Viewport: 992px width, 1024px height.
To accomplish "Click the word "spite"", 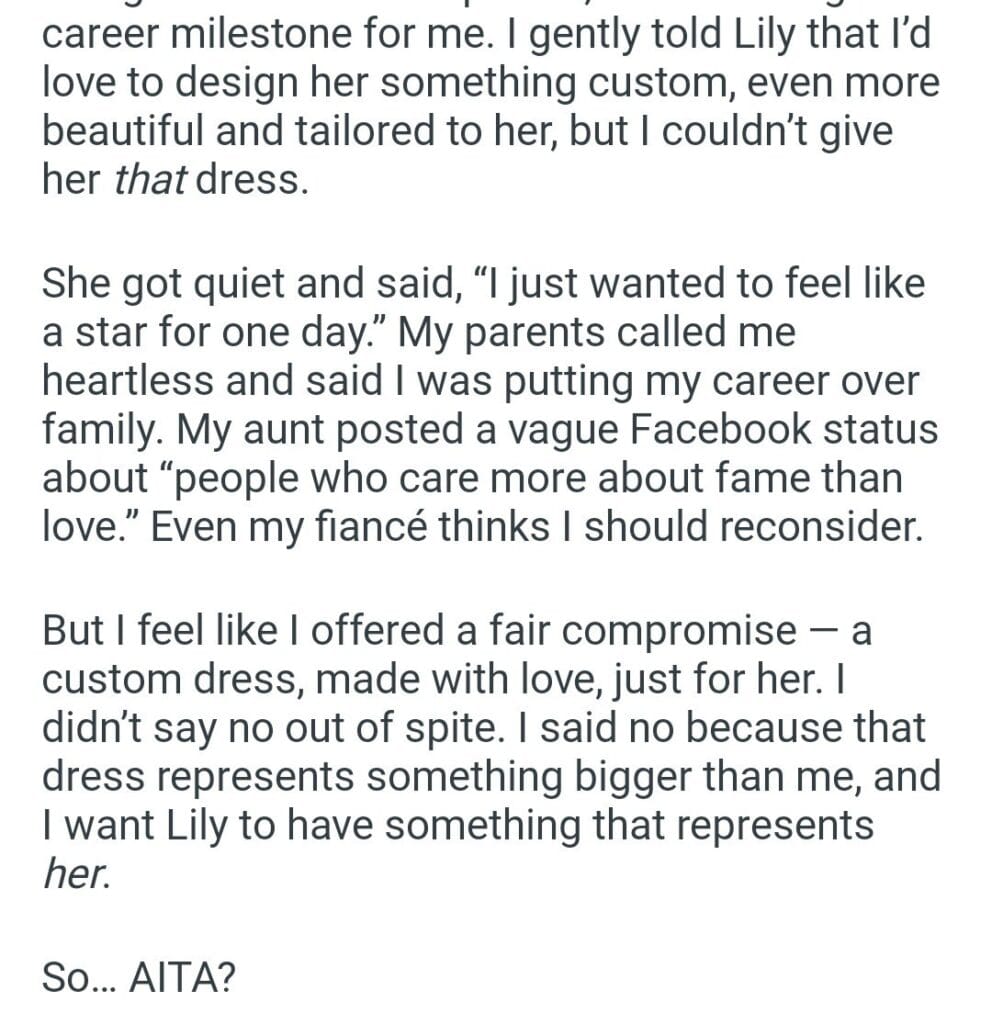I will click(454, 729).
